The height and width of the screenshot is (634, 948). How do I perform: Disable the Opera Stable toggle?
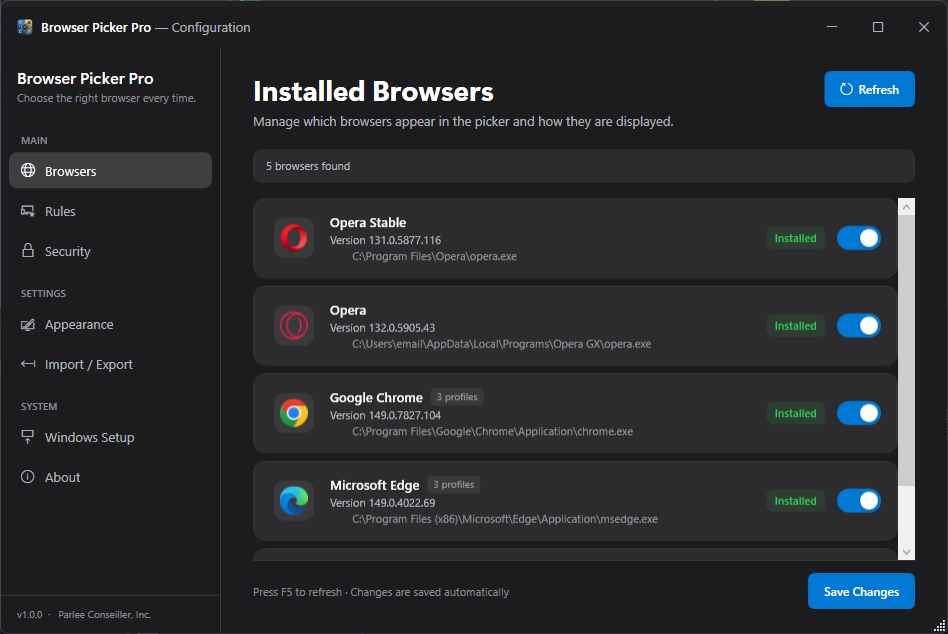pyautogui.click(x=859, y=238)
